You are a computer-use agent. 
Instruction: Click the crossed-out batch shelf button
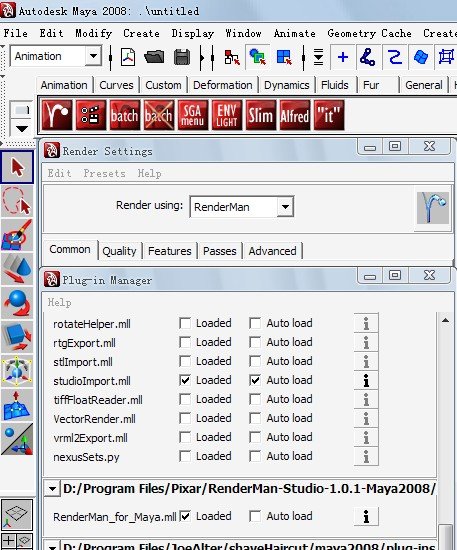[159, 115]
